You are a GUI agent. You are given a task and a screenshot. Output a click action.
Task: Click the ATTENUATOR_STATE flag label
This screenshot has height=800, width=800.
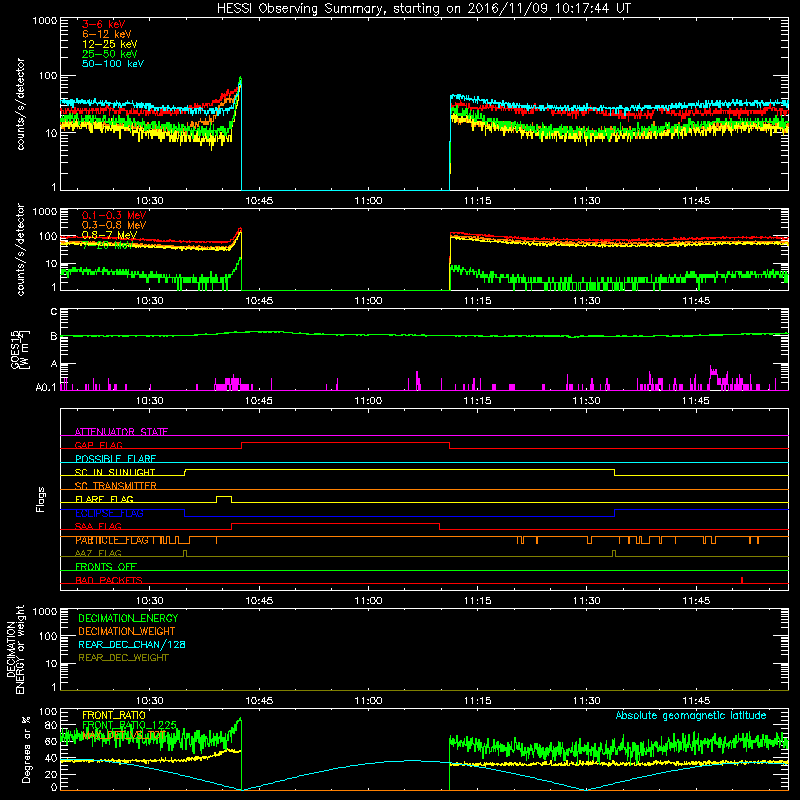pos(121,432)
